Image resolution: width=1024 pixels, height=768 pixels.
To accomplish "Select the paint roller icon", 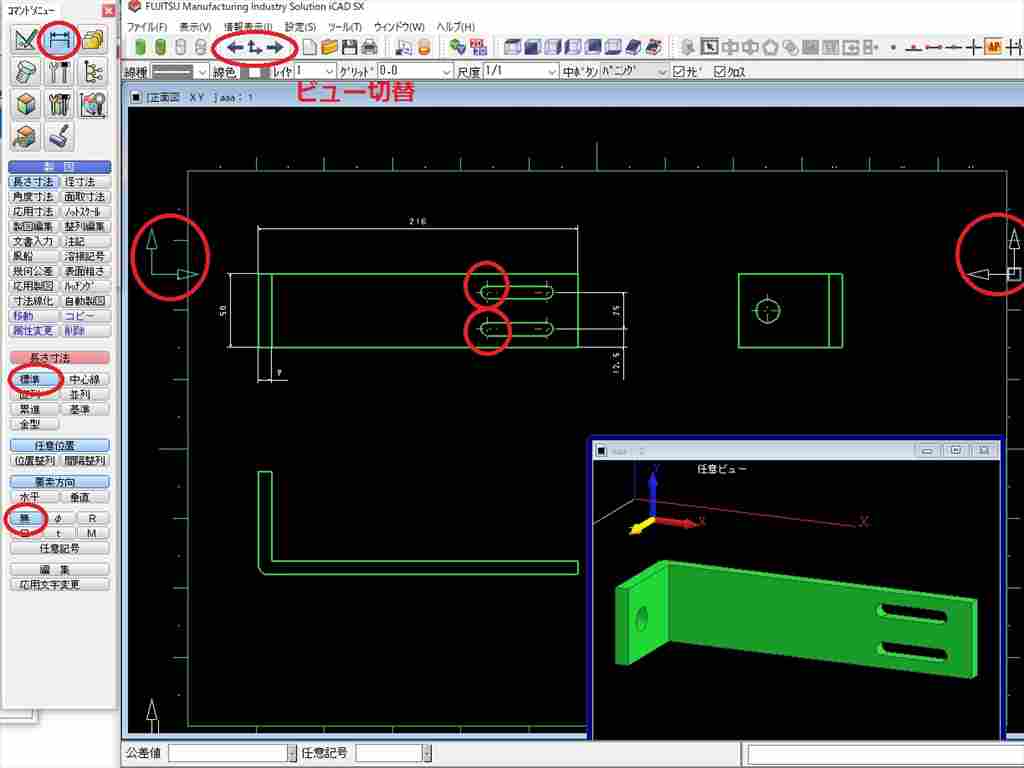I will tap(59, 136).
